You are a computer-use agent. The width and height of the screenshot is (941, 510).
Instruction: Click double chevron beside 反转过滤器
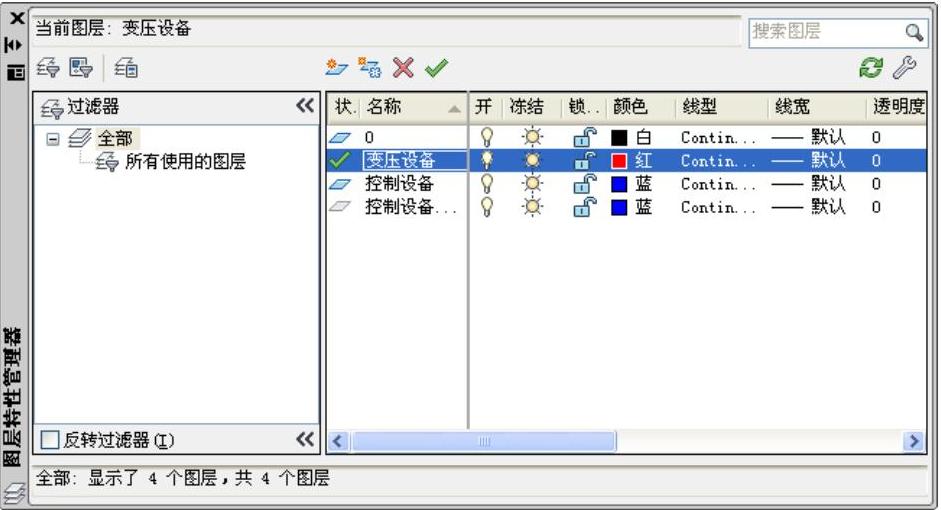305,440
